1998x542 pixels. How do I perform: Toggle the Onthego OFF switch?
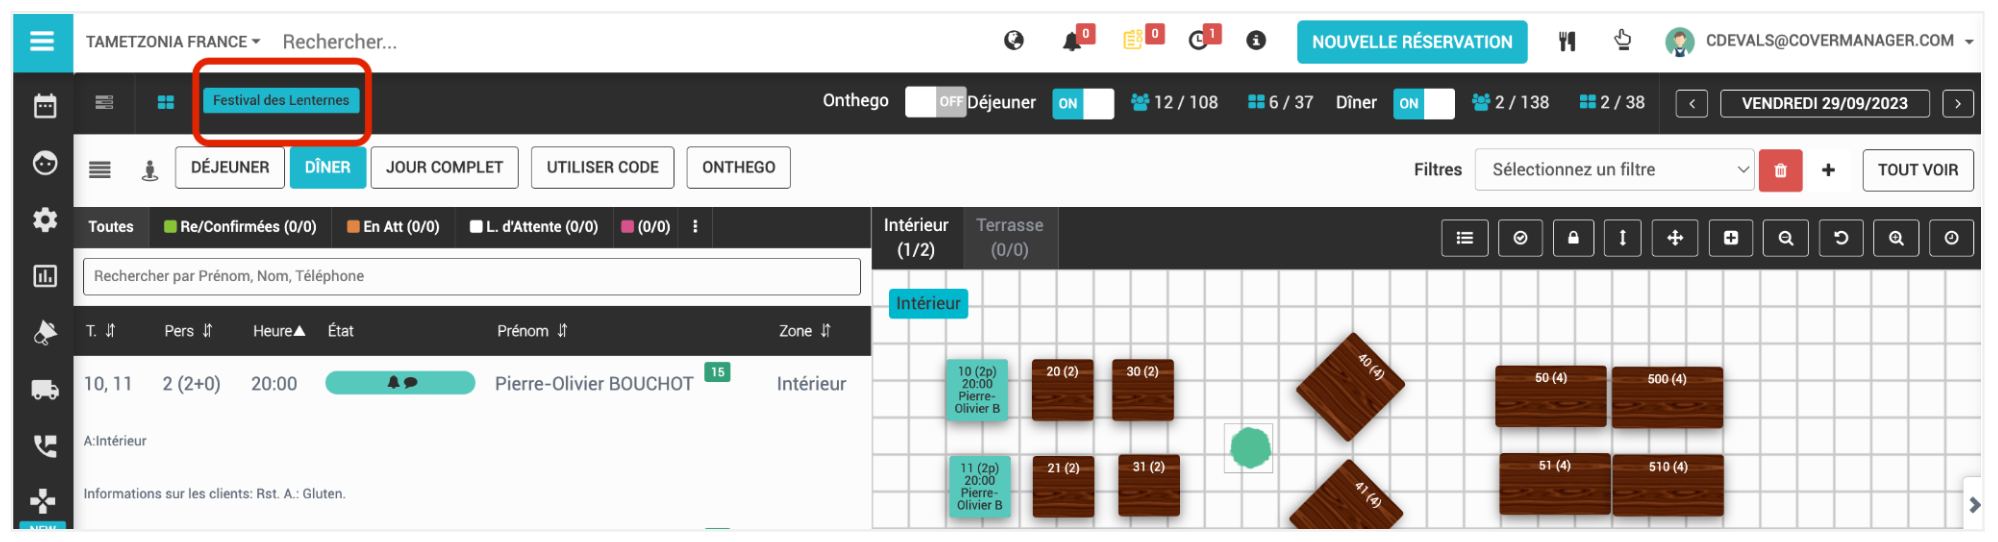pyautogui.click(x=935, y=102)
